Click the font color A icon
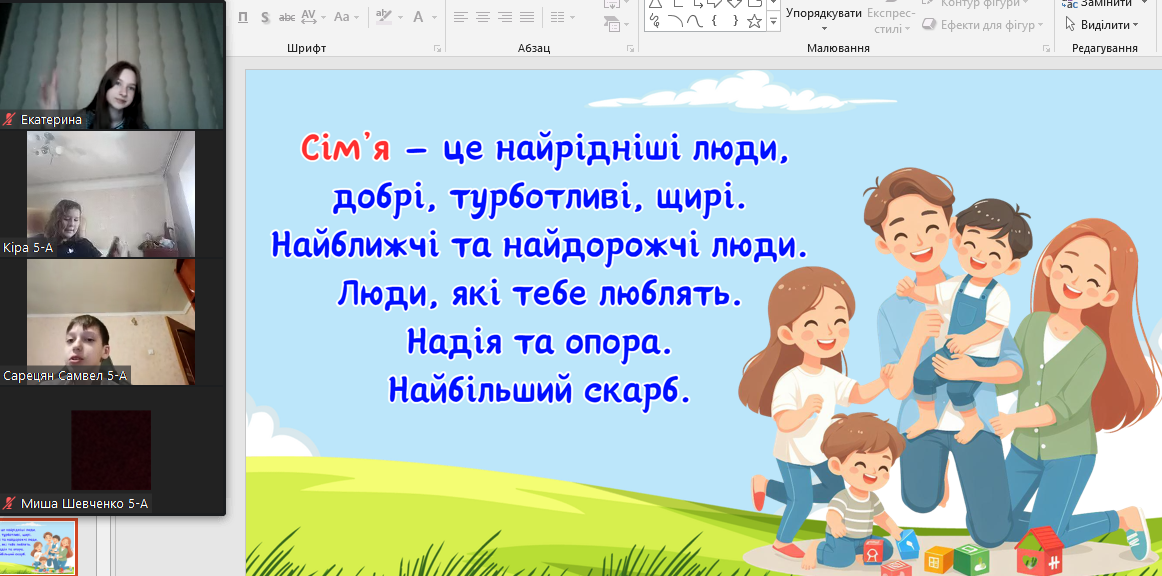 click(x=419, y=17)
